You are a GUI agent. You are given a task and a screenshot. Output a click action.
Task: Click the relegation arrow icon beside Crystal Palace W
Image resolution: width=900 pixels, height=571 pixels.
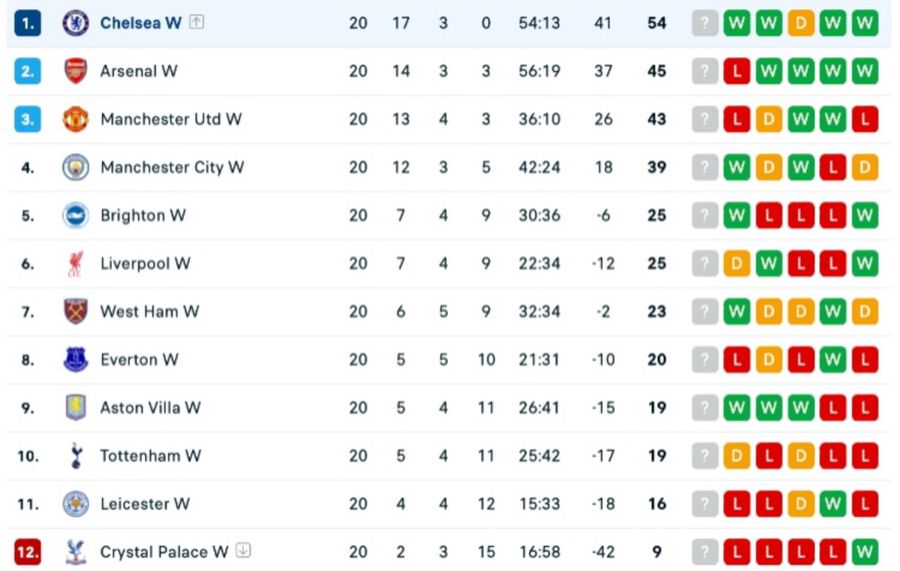243,551
